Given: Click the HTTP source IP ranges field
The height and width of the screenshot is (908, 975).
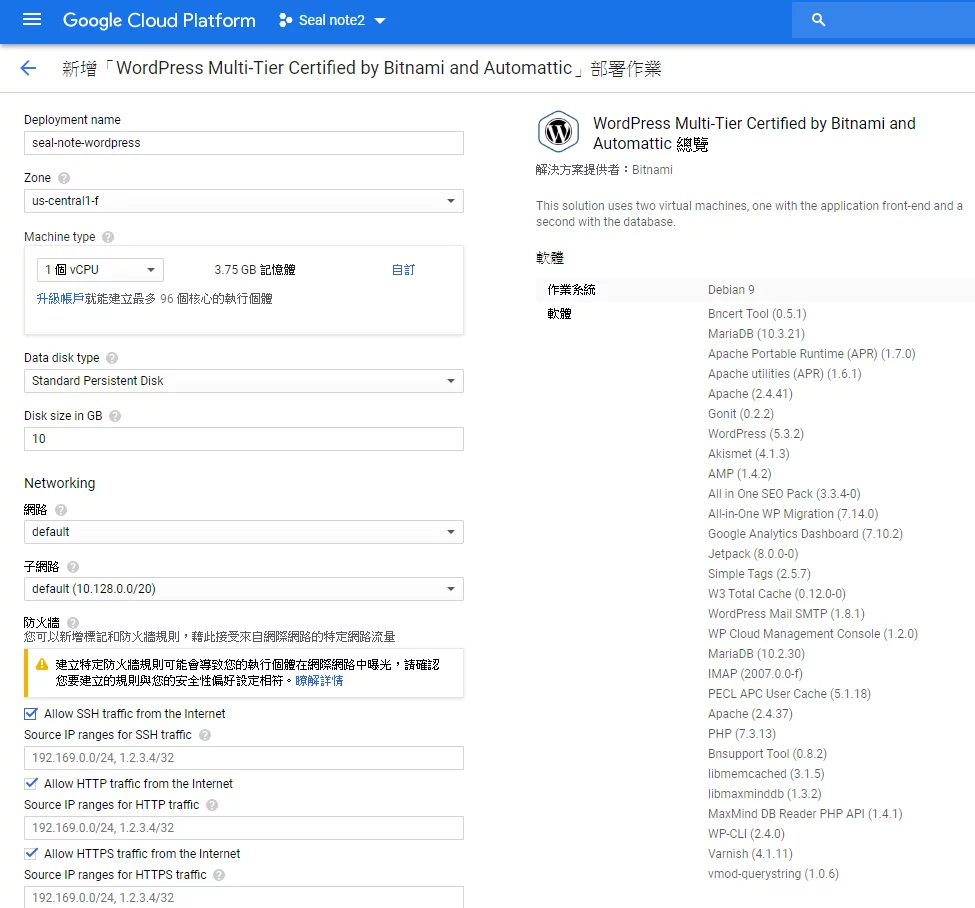Looking at the screenshot, I should (x=244, y=828).
